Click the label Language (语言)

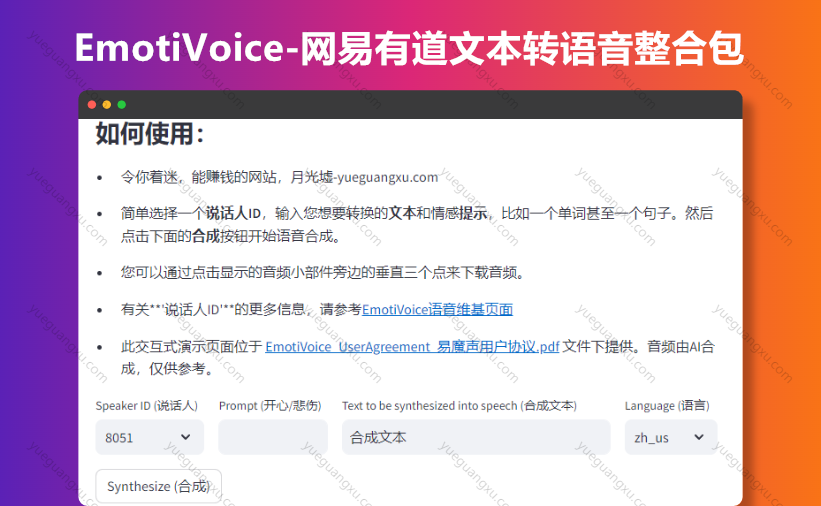pyautogui.click(x=667, y=406)
